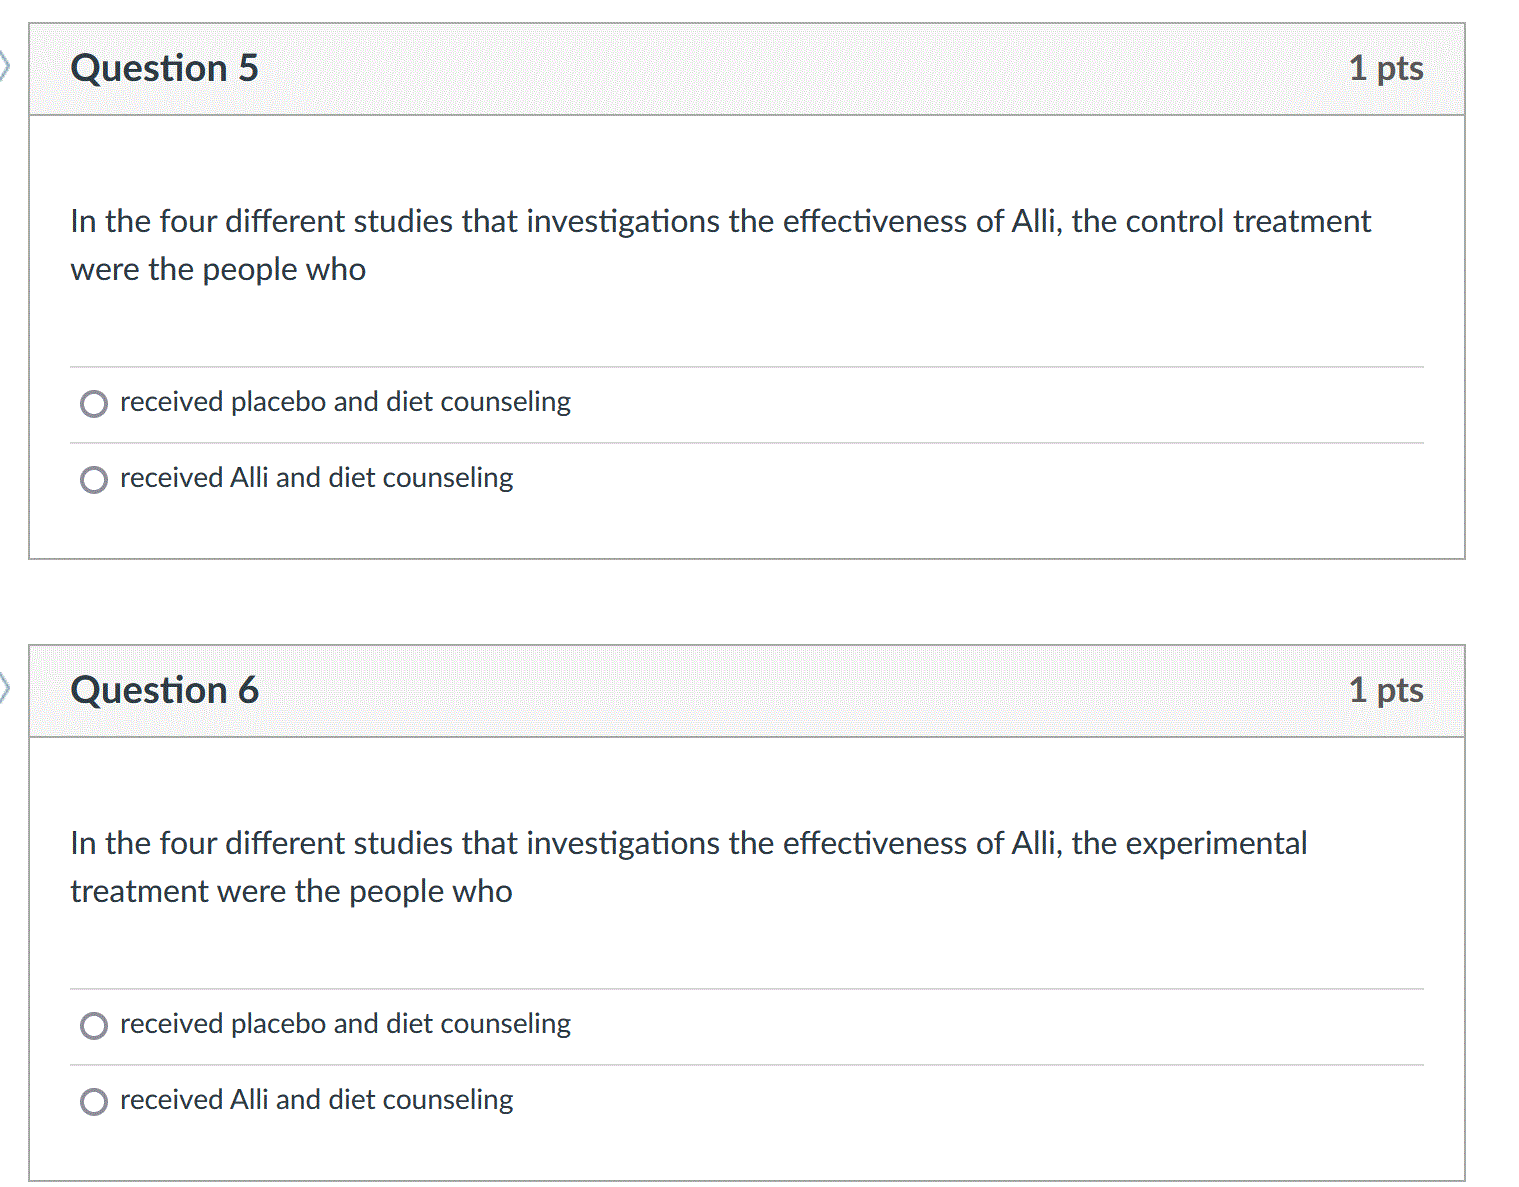Click the flag arrow beside Question 5
The width and height of the screenshot is (1519, 1187).
pyautogui.click(x=4, y=67)
